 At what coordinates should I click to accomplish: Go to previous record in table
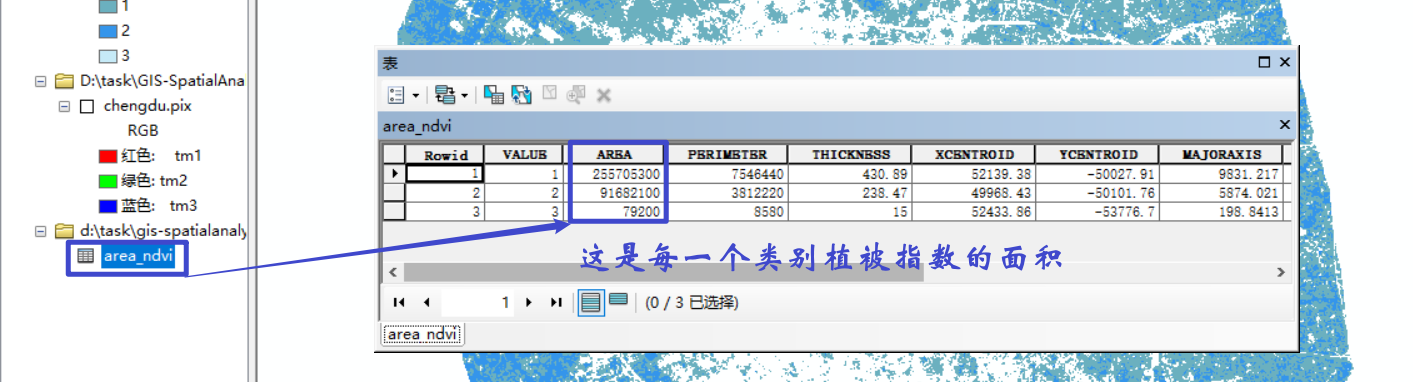[426, 302]
